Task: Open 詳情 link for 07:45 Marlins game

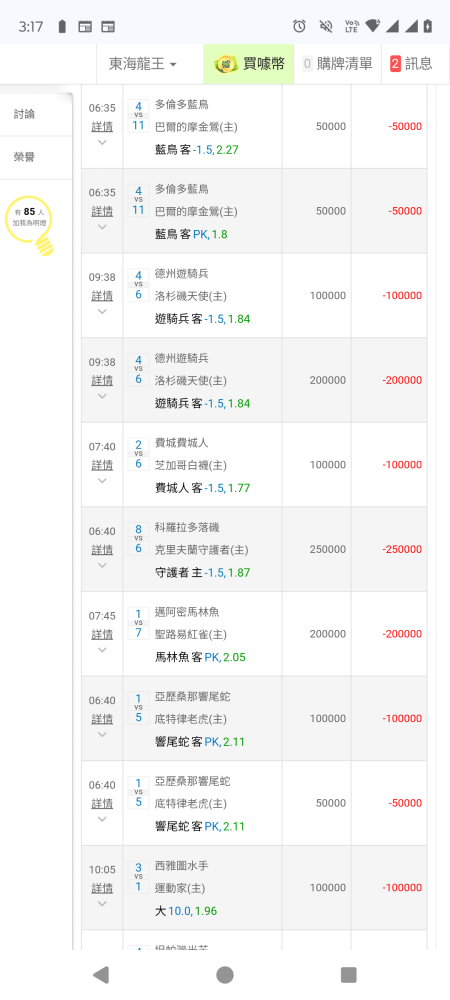Action: 102,635
